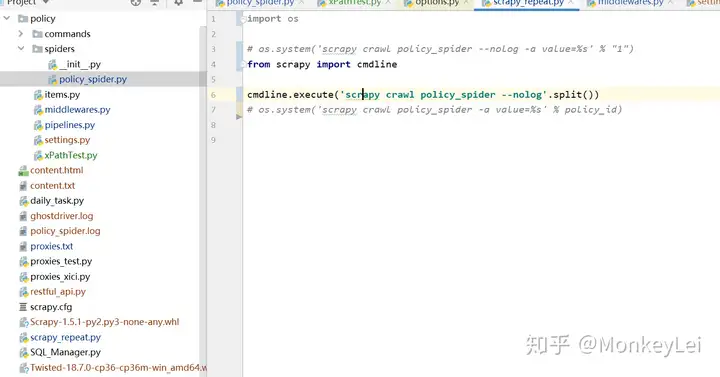Image resolution: width=720 pixels, height=377 pixels.
Task: Click the SQL_Manager.py file icon
Action: click(23, 353)
